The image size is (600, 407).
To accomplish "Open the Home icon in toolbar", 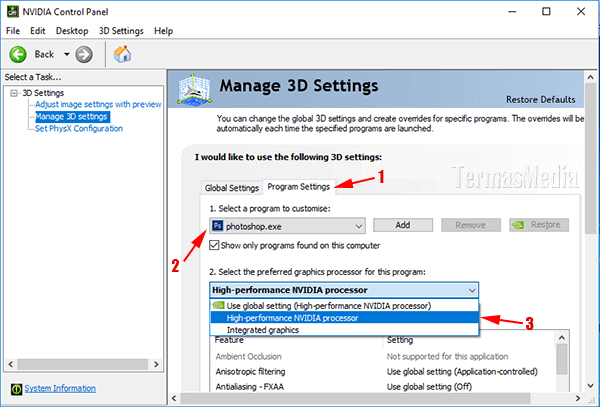I will 122,54.
